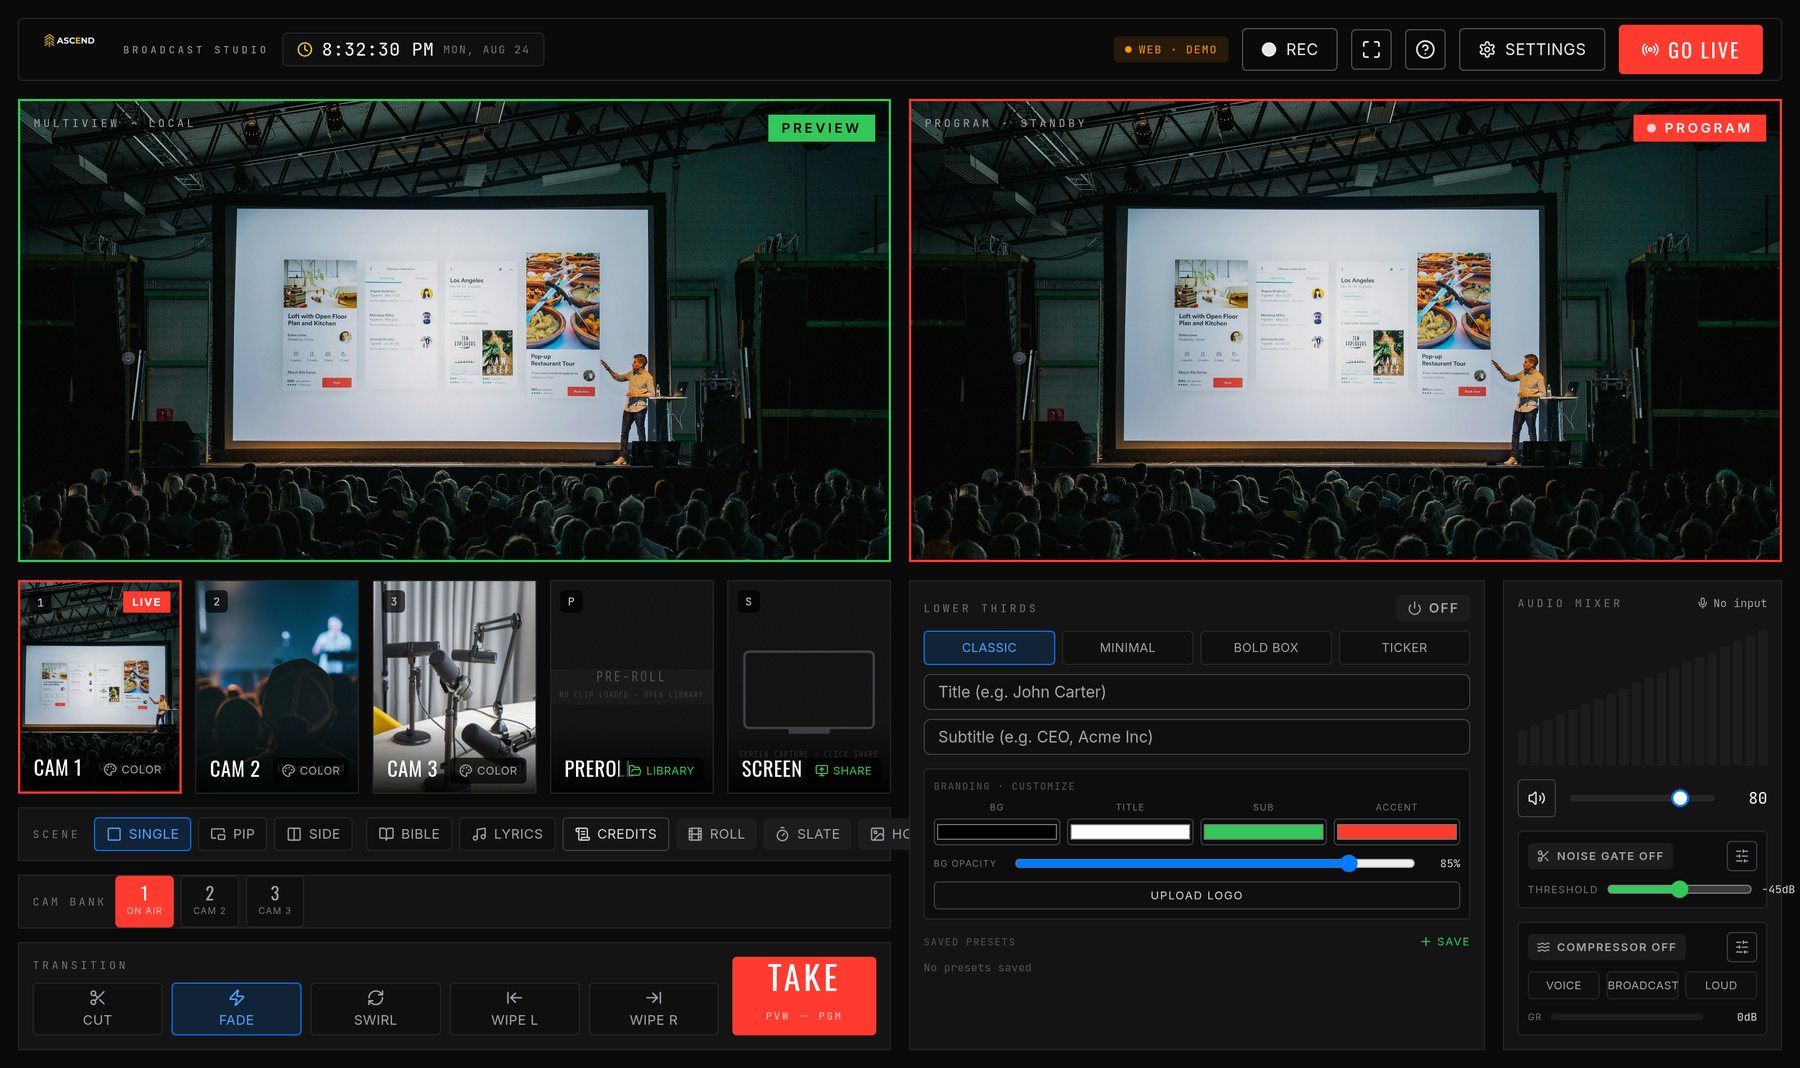Screen dimensions: 1800x1068
Task: Click the Subtitle input field
Action: [x=1196, y=737]
